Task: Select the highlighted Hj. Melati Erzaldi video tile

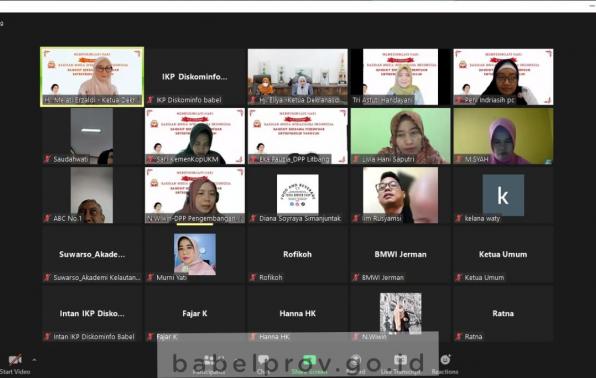Action: 92,76
